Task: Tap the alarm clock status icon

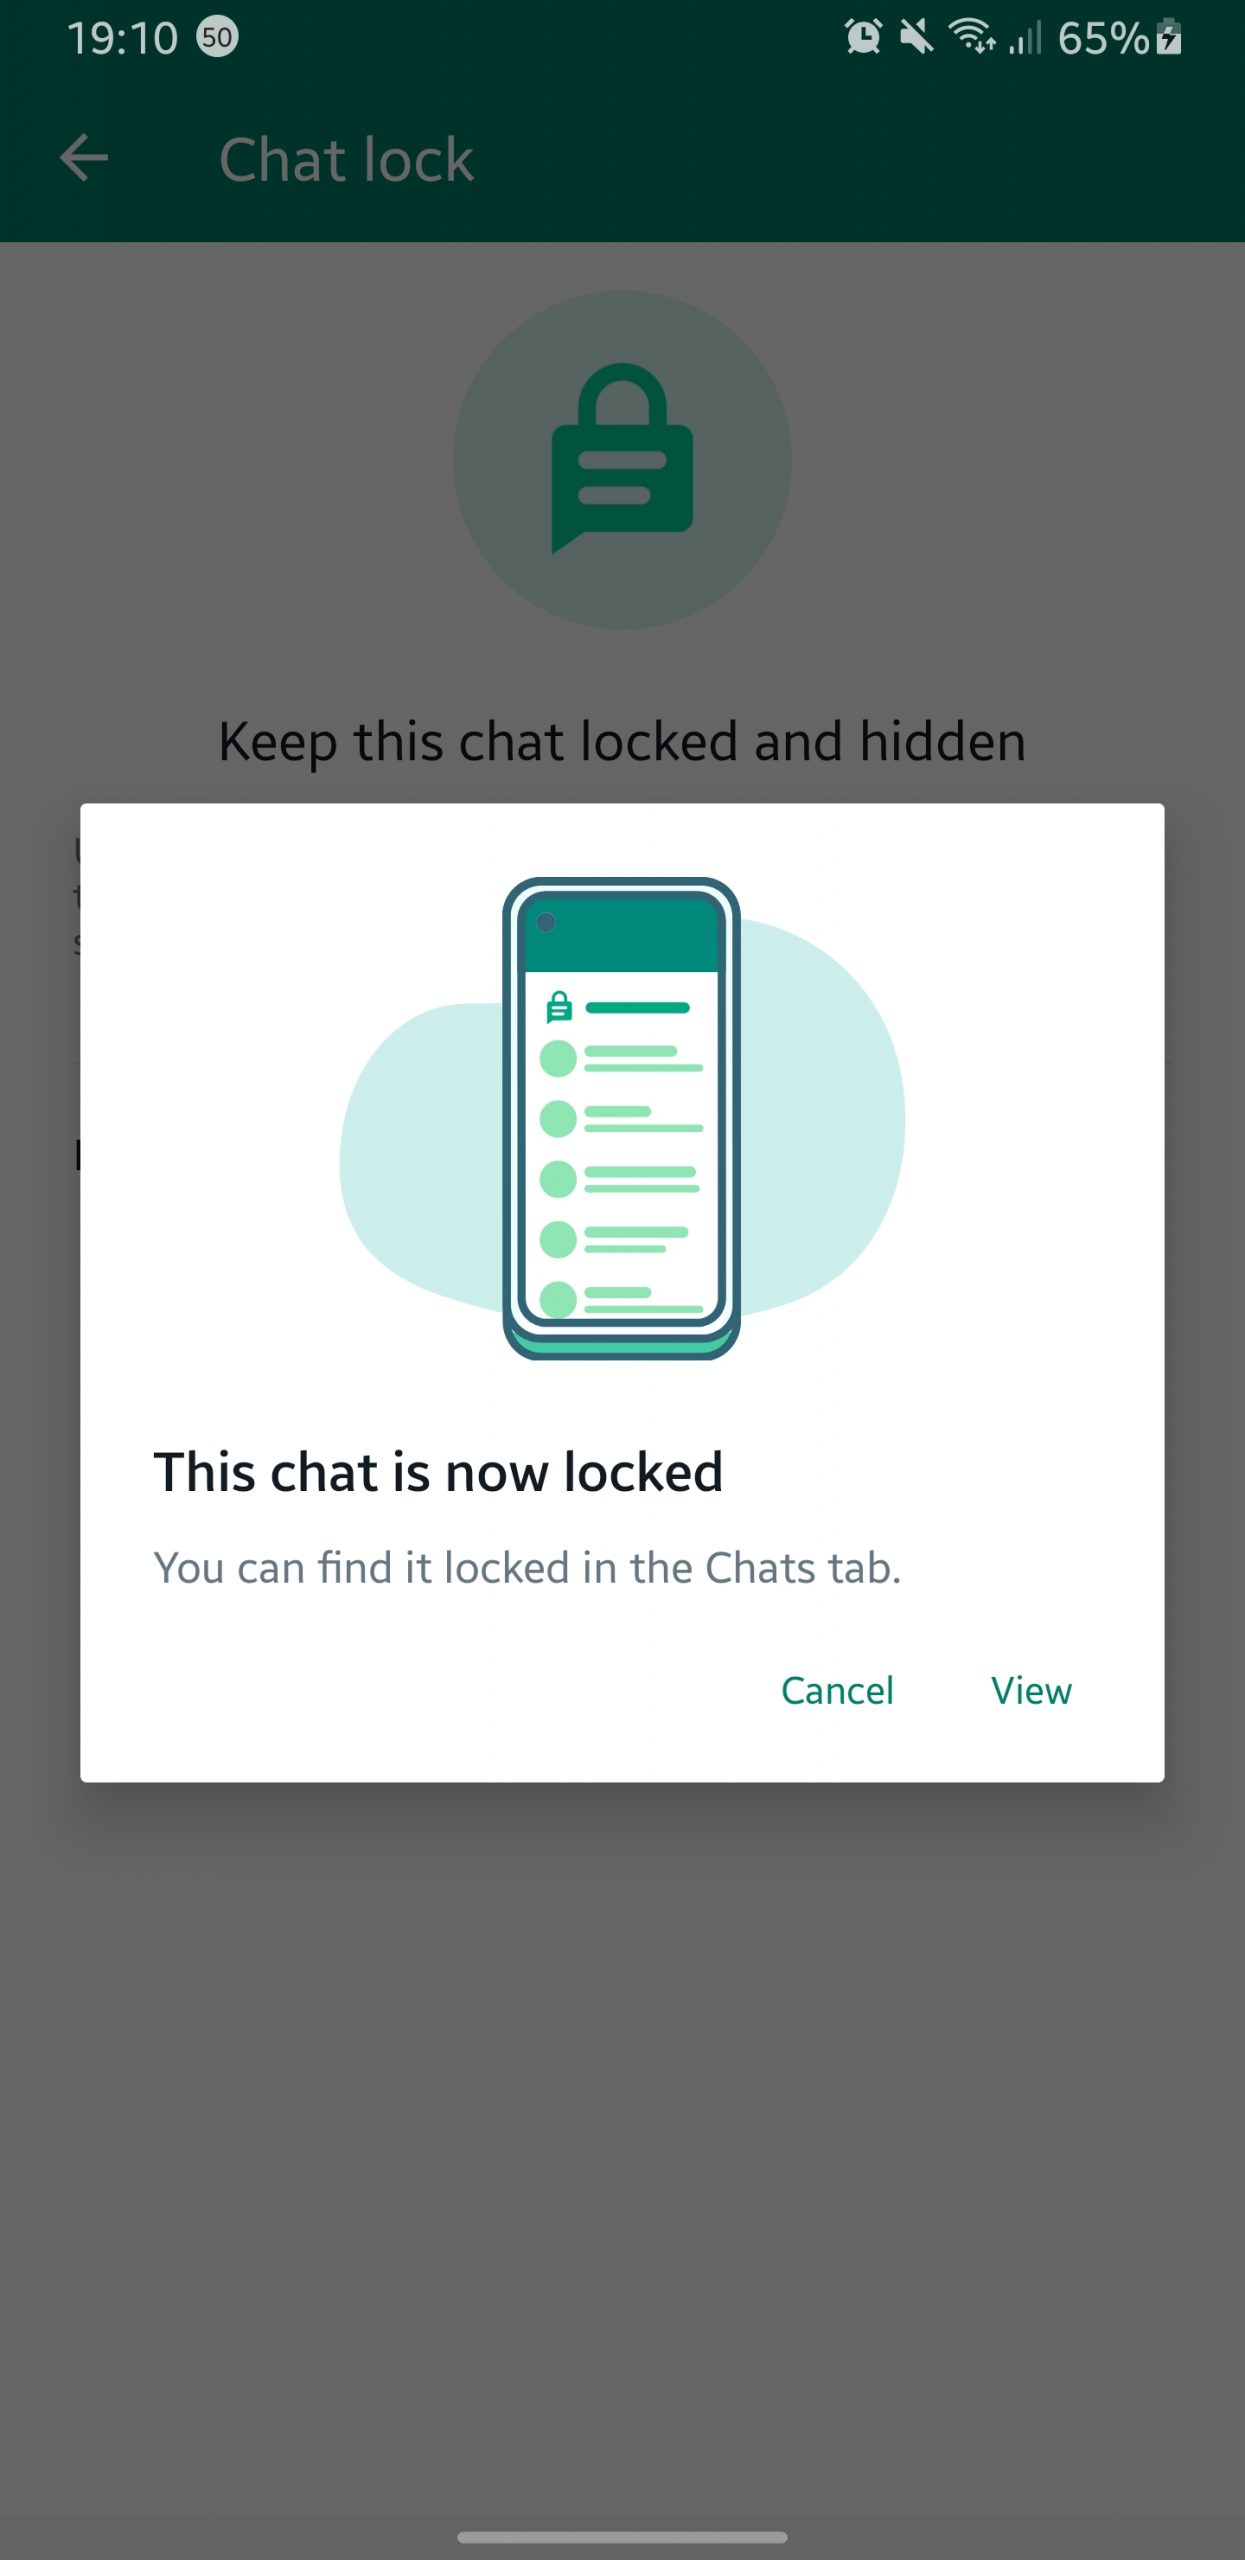Action: (x=863, y=38)
